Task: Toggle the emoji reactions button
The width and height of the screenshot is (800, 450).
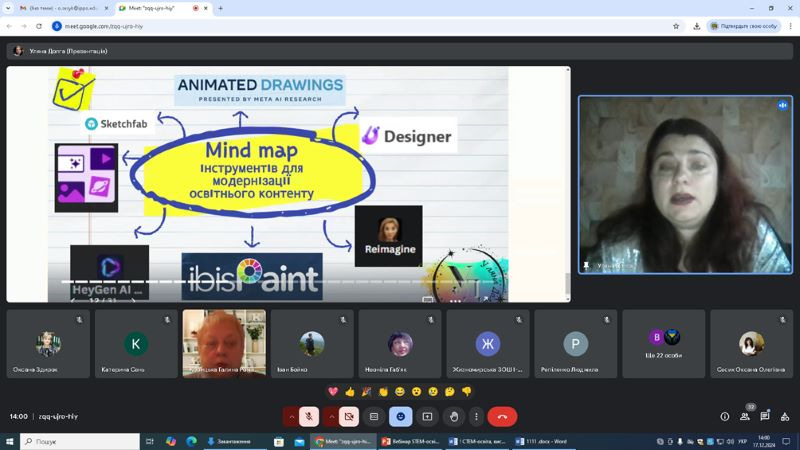Action: pos(401,417)
